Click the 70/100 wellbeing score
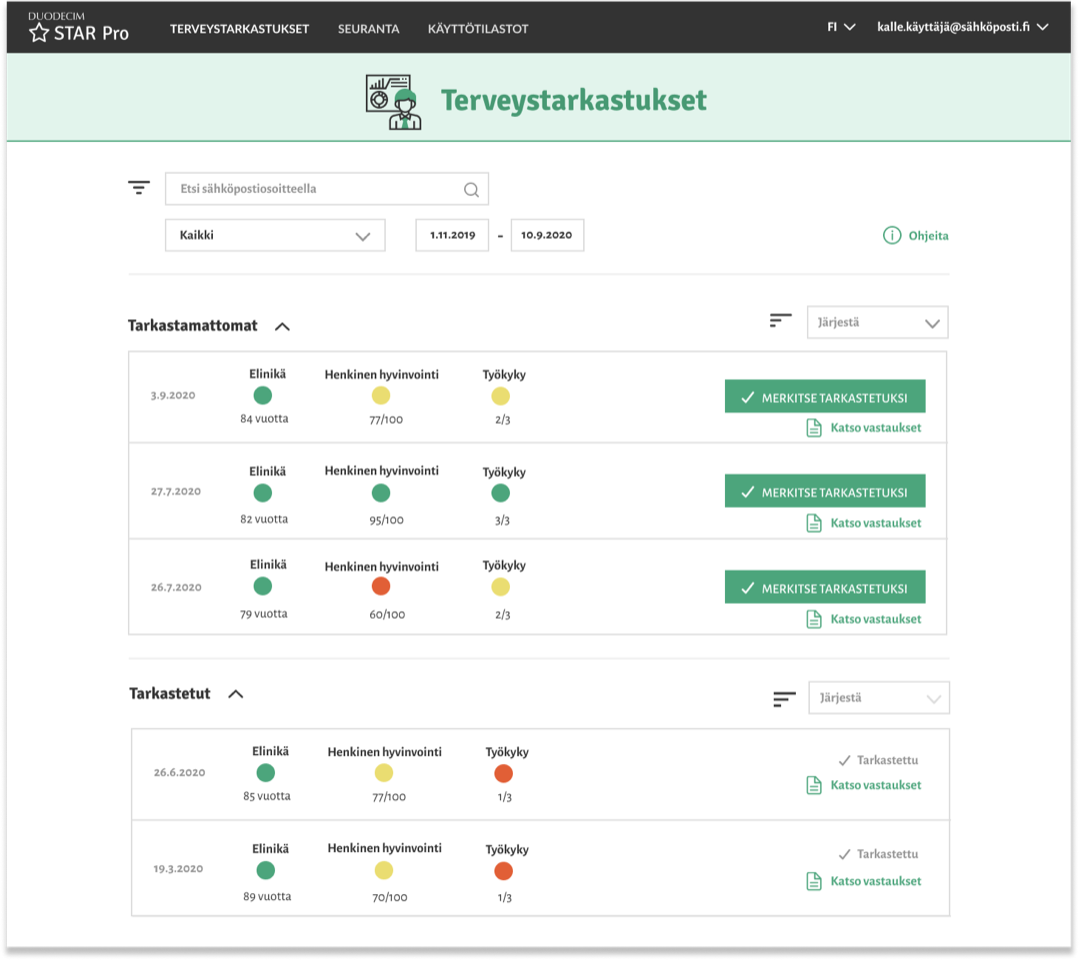This screenshot has height=960, width=1079. [389, 897]
